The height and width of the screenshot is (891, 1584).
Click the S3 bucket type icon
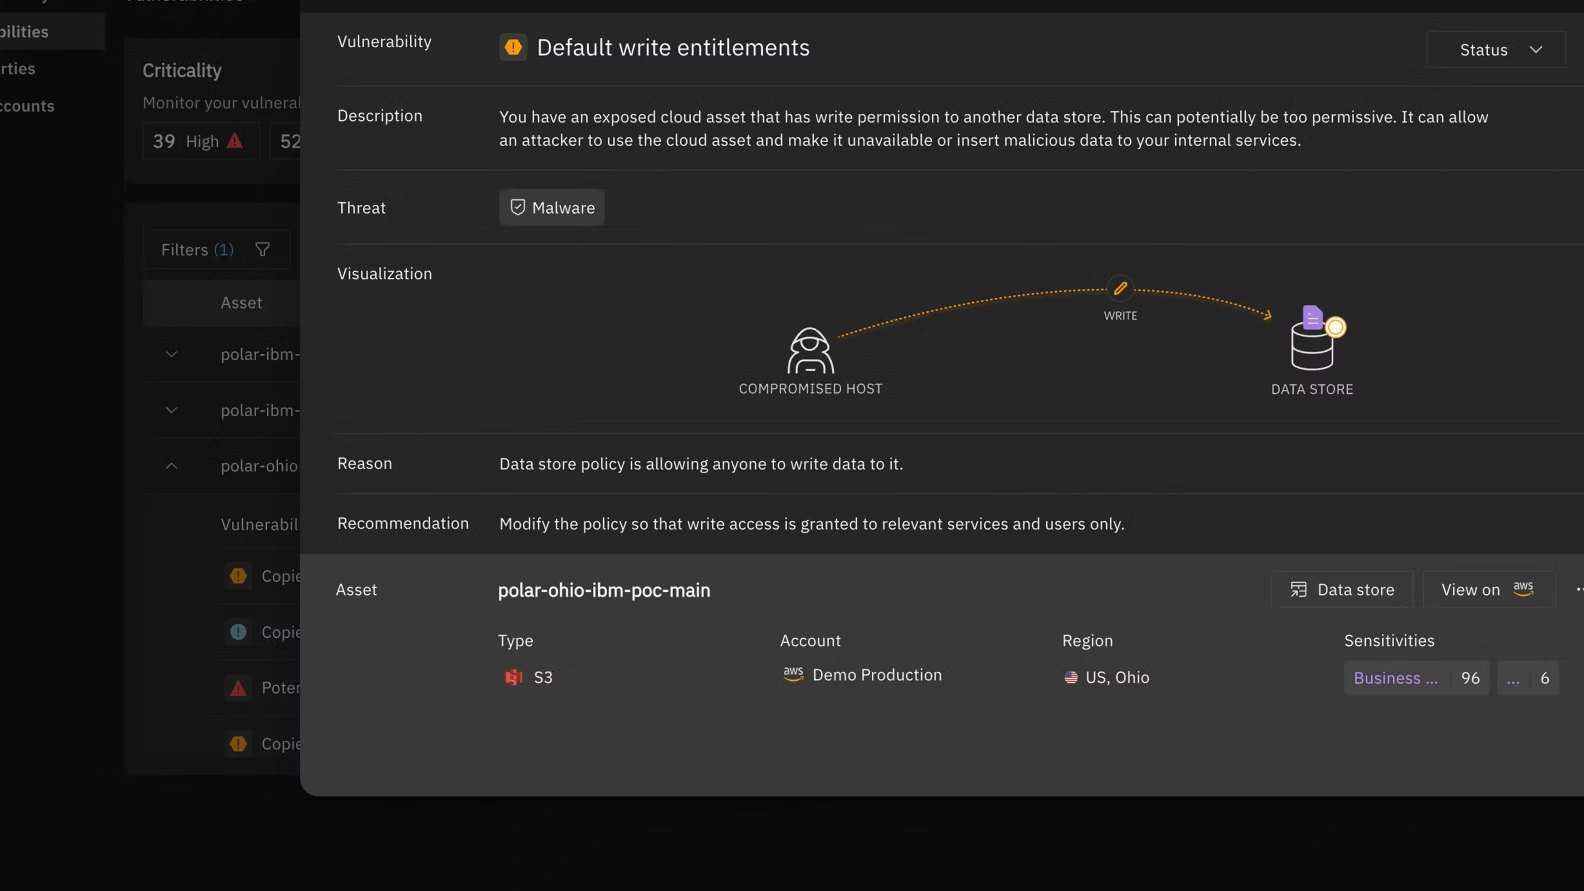pyautogui.click(x=514, y=678)
